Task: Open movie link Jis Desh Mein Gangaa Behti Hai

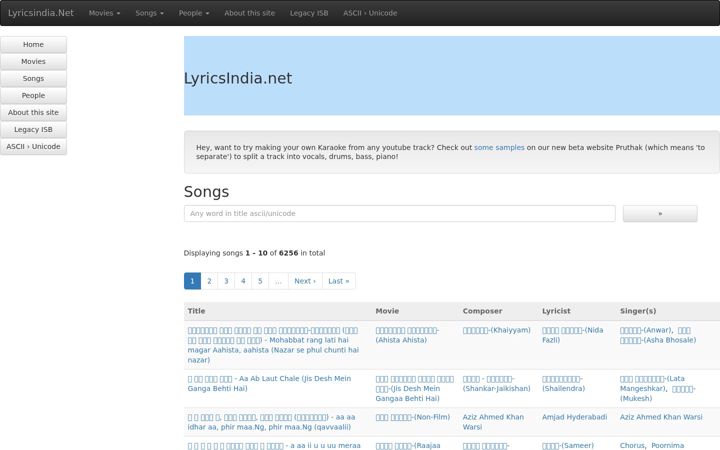Action: (x=414, y=388)
